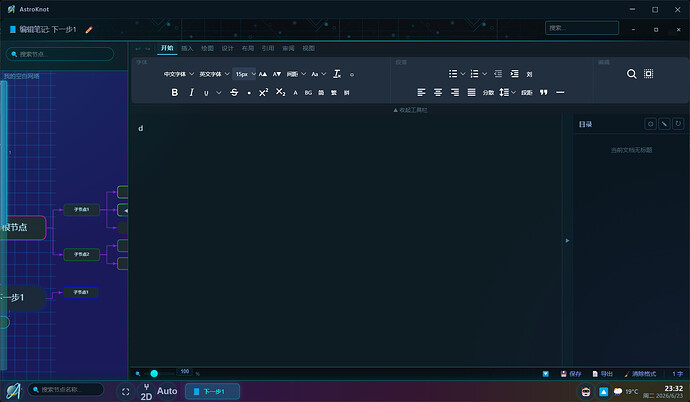Image resolution: width=690 pixels, height=402 pixels.
Task: Toggle italic formatting
Action: click(191, 92)
